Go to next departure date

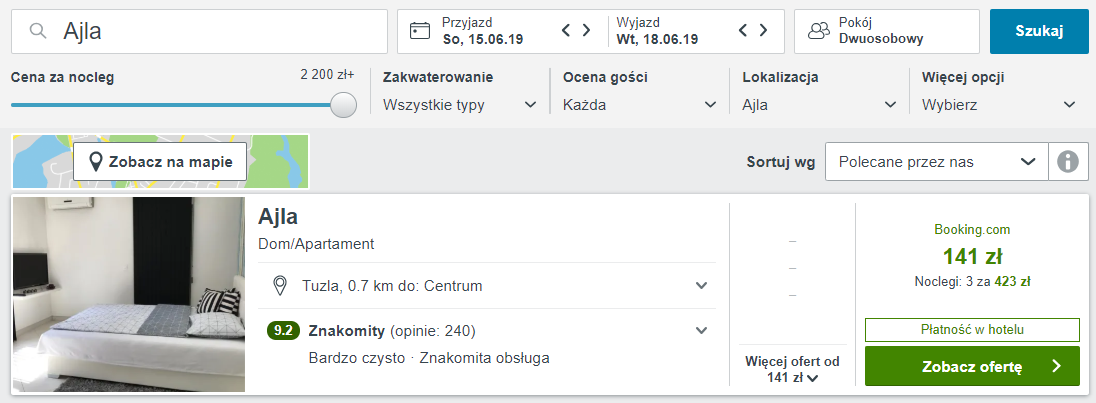click(x=764, y=31)
